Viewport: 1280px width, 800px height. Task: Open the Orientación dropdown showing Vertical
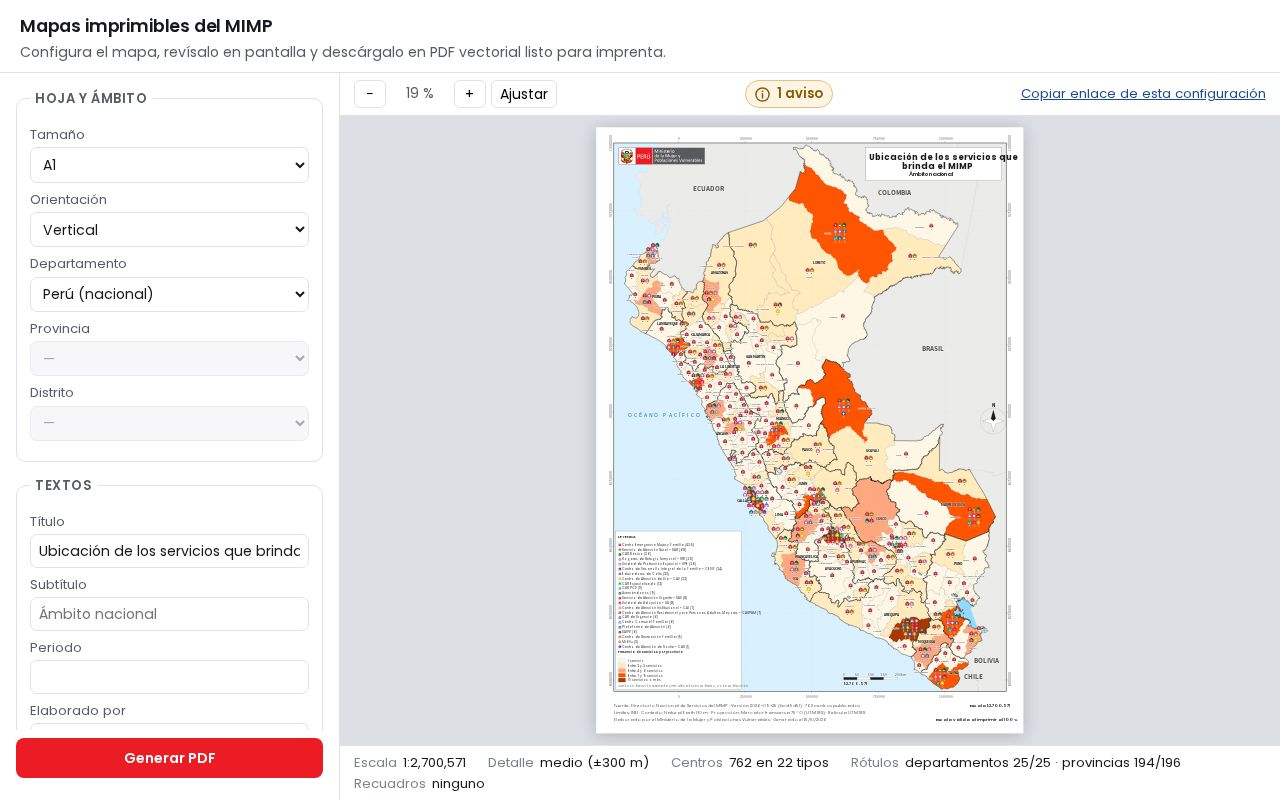(x=169, y=230)
